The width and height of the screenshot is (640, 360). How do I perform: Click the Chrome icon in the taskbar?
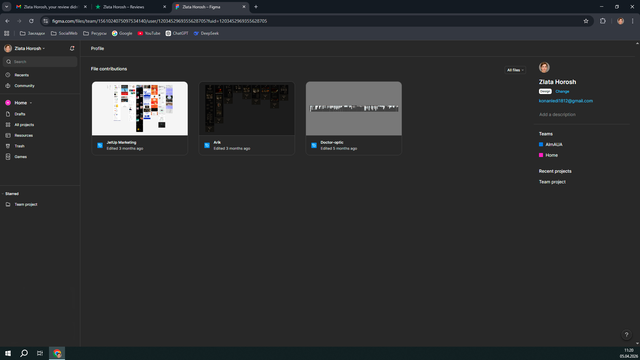57,353
